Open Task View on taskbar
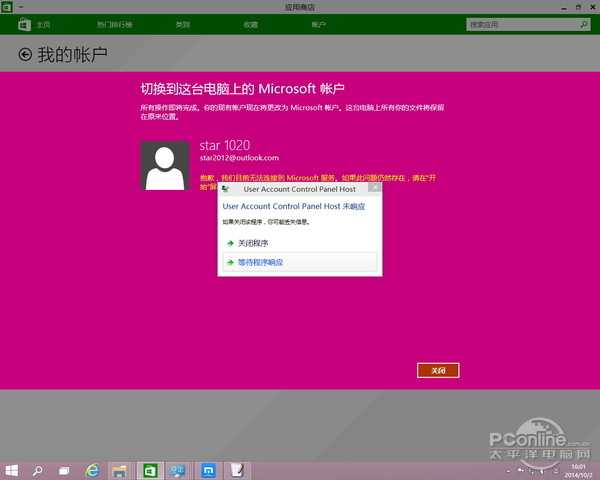Image resolution: width=600 pixels, height=480 pixels. (64, 470)
